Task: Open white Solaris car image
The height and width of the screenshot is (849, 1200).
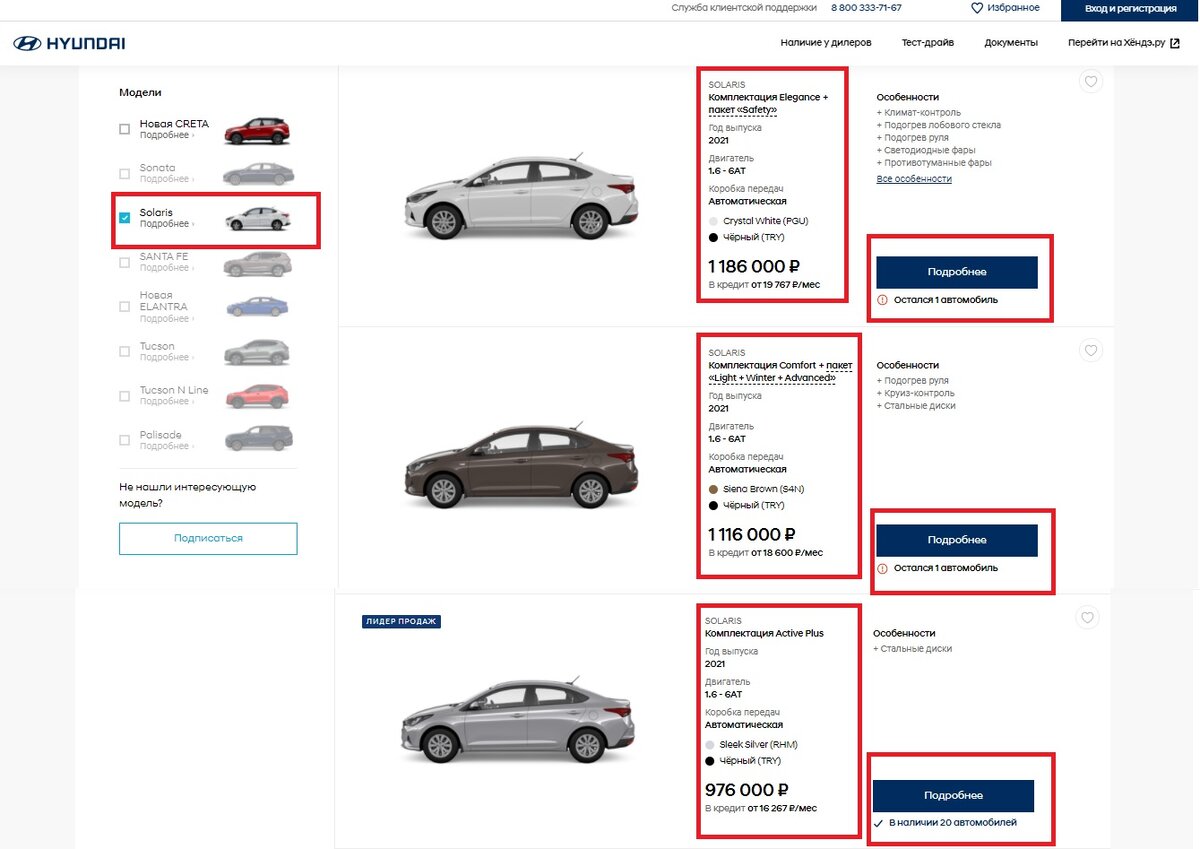Action: (521, 196)
